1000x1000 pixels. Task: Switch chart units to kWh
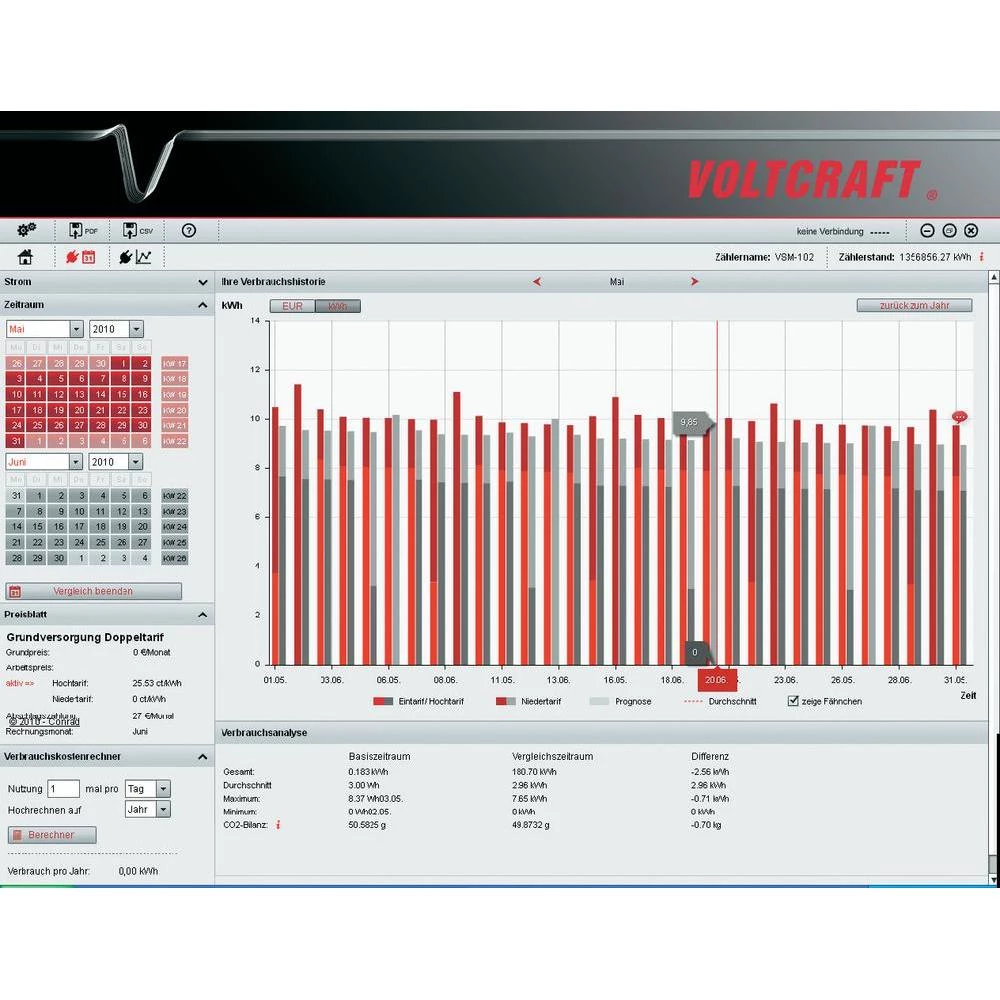[x=337, y=306]
